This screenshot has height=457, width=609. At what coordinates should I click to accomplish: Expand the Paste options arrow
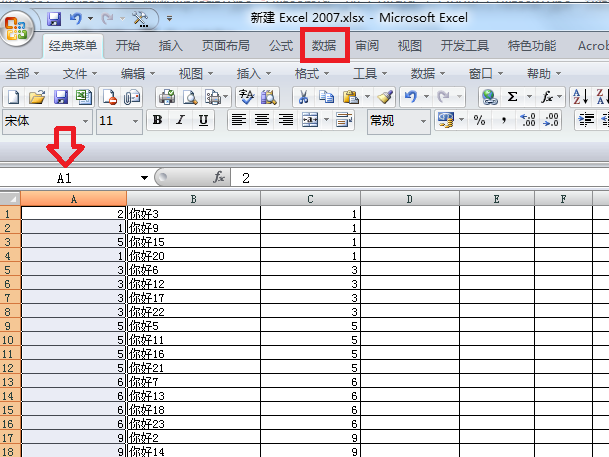click(367, 97)
